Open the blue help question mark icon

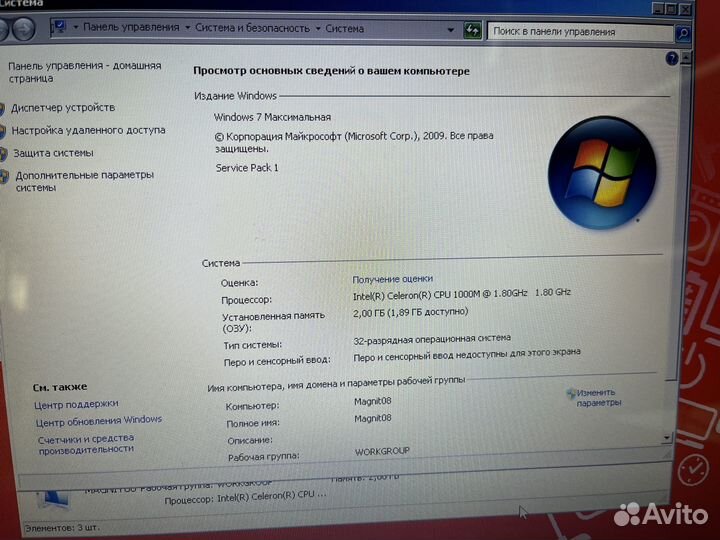point(671,58)
